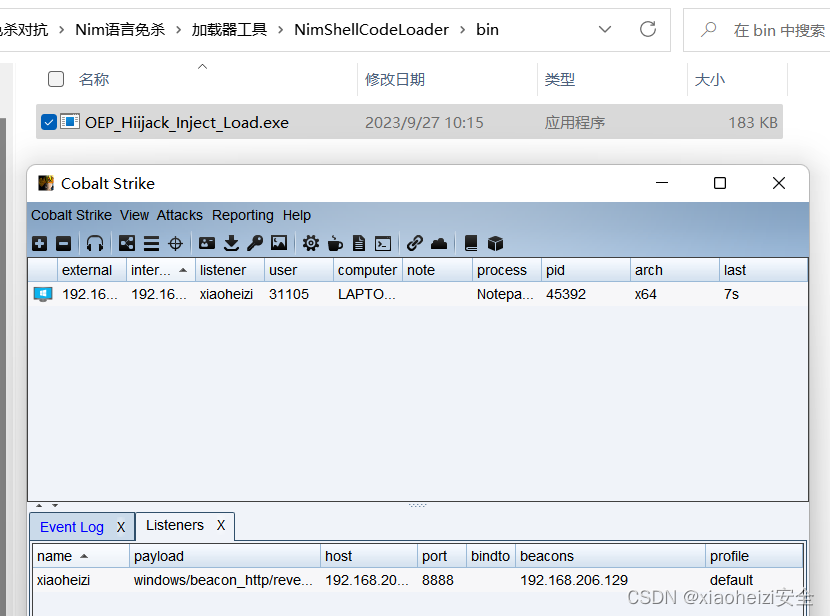Manage web server via cloud icon
The width and height of the screenshot is (830, 616).
point(439,243)
